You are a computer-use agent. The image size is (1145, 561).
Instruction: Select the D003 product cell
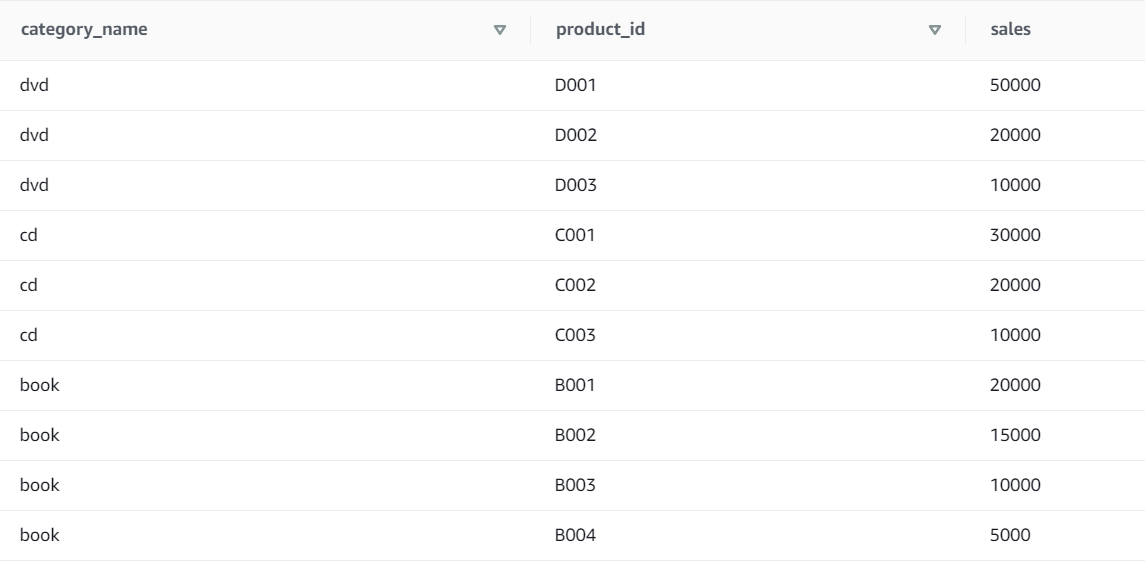click(576, 186)
